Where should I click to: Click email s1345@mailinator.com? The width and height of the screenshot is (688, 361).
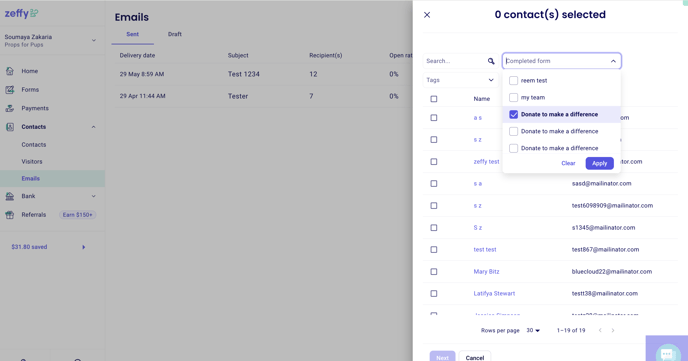tap(603, 228)
